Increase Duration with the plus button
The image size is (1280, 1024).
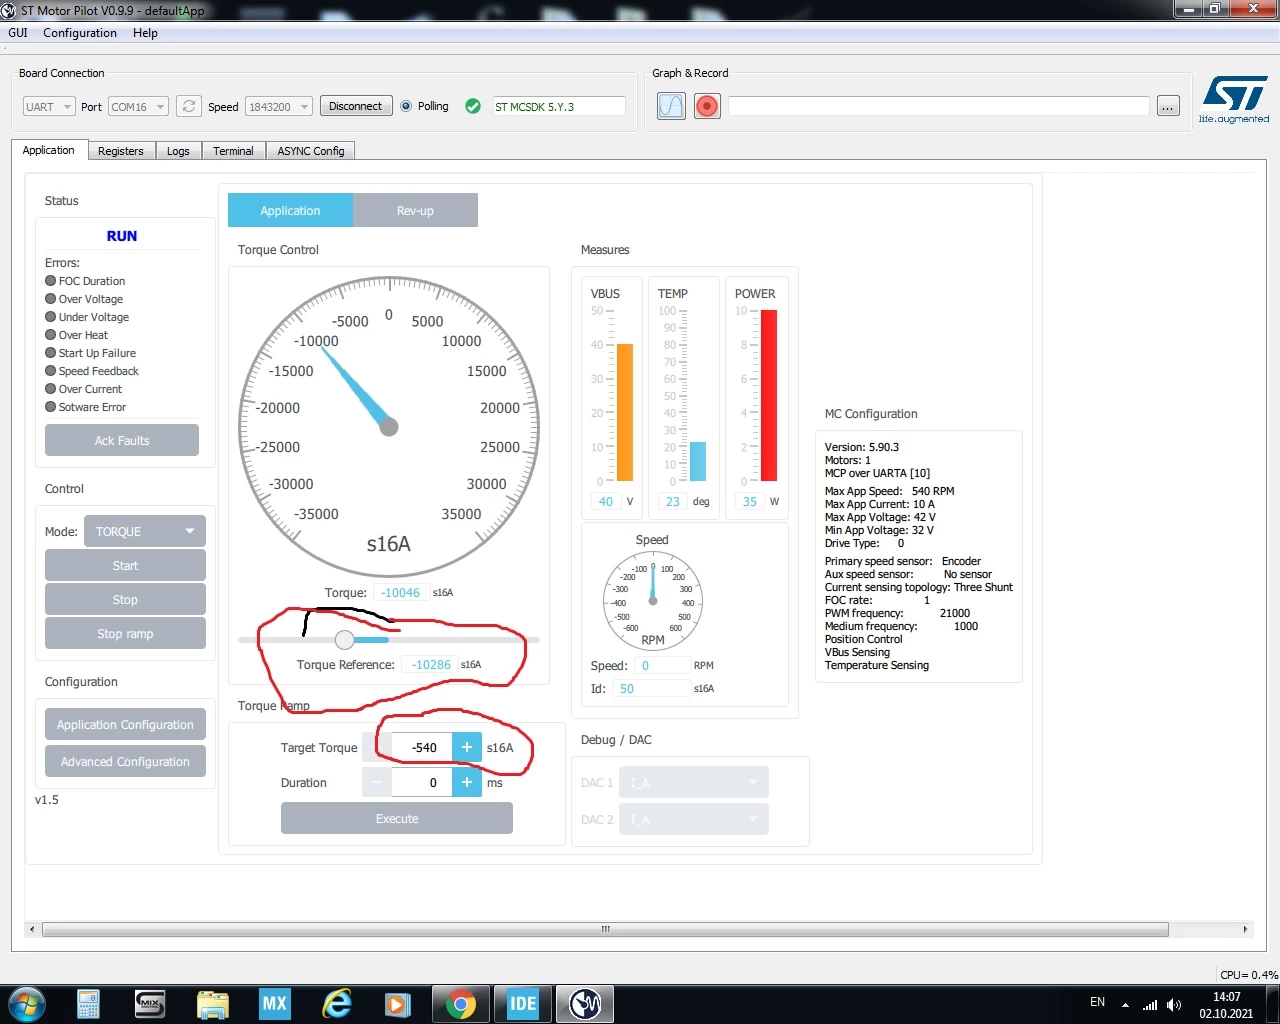(467, 782)
